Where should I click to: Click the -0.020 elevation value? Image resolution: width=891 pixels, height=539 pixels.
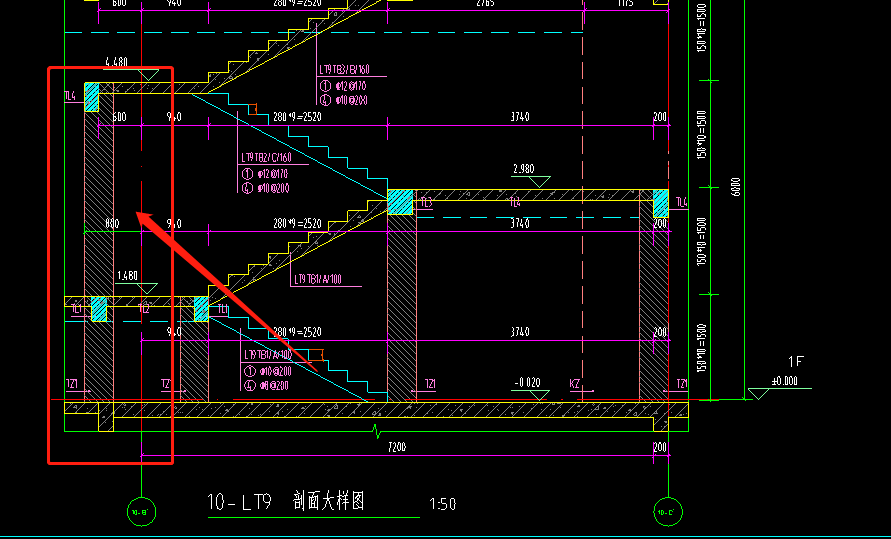pos(527,383)
